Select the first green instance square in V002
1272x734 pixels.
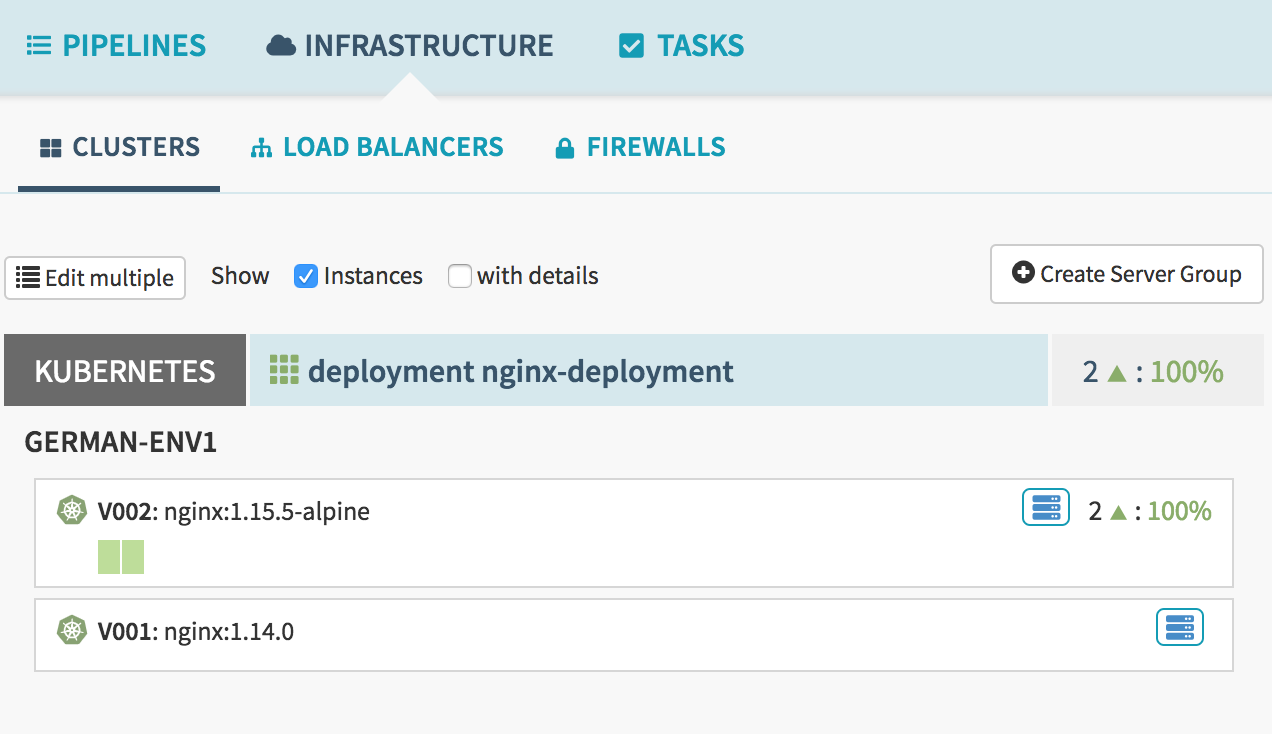(109, 557)
